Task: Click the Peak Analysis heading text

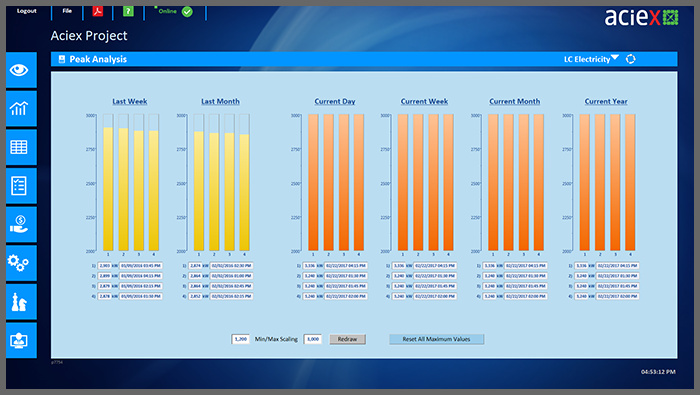Action: pos(98,59)
